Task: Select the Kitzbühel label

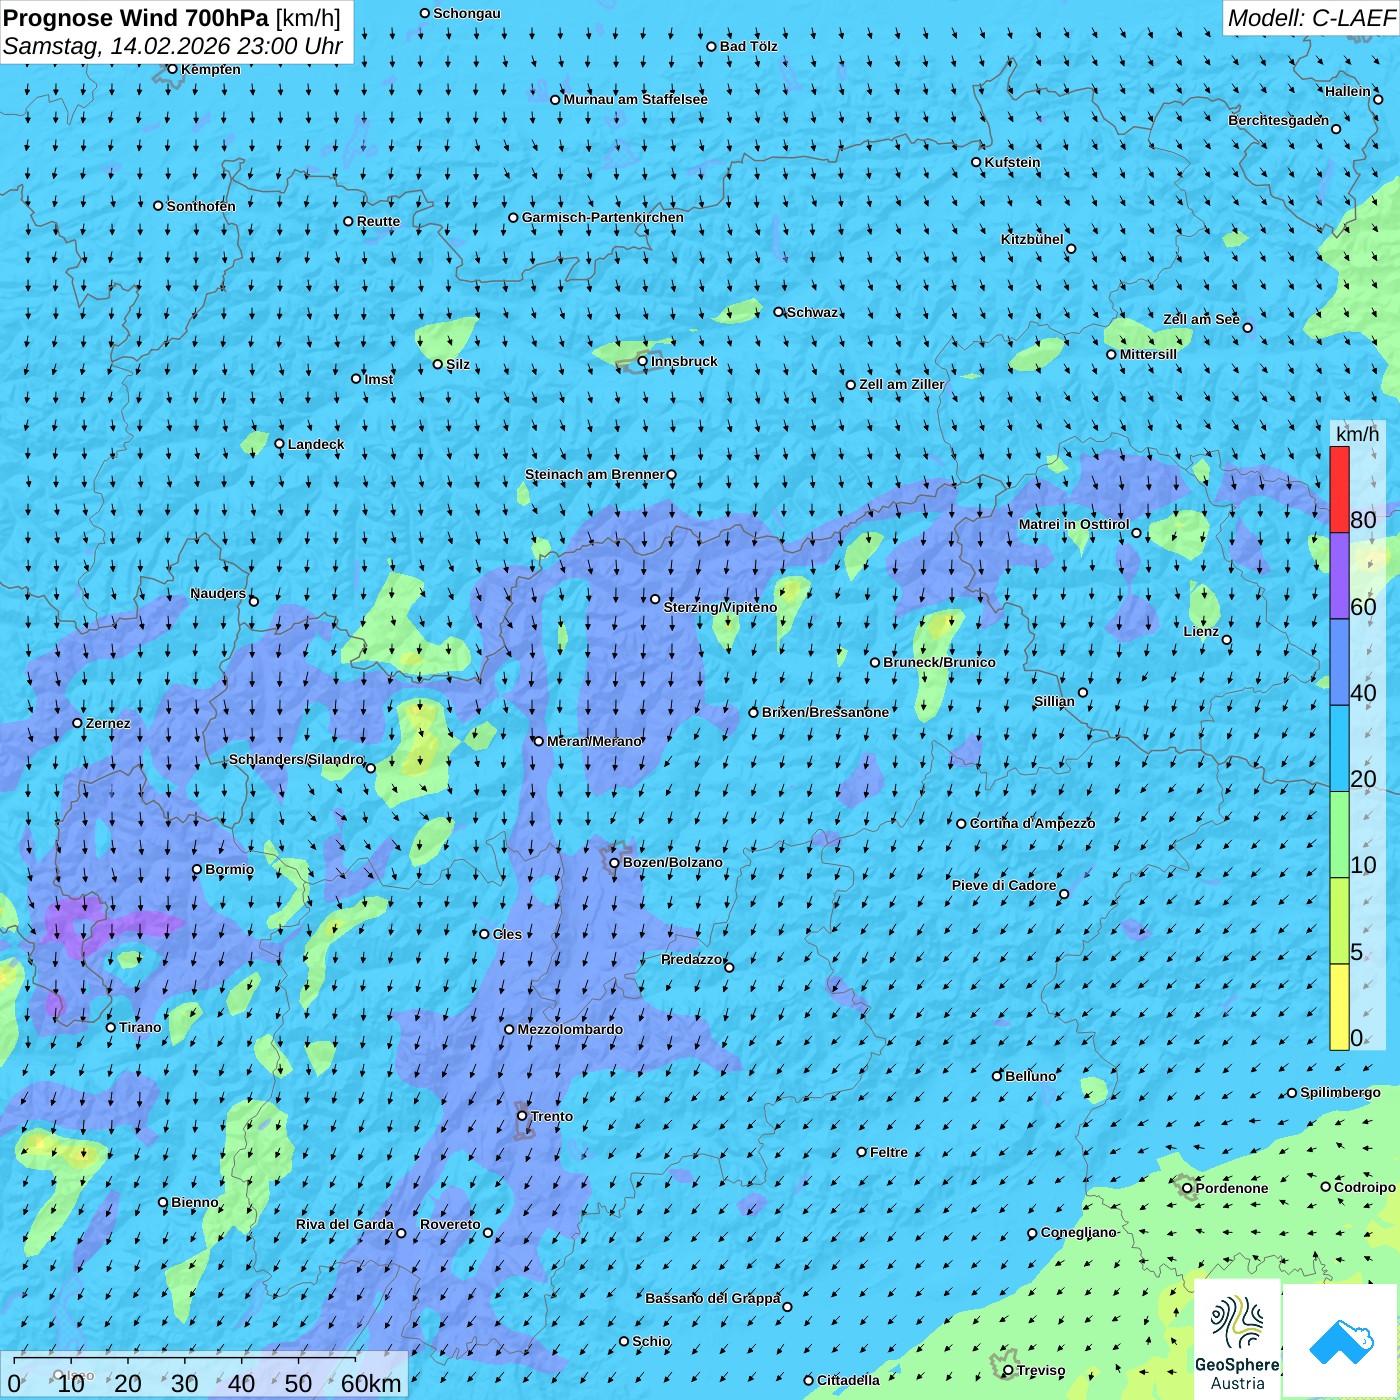Action: (x=1032, y=239)
